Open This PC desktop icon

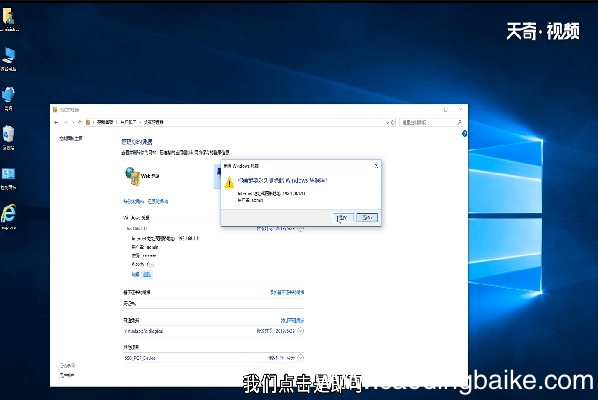pos(8,59)
